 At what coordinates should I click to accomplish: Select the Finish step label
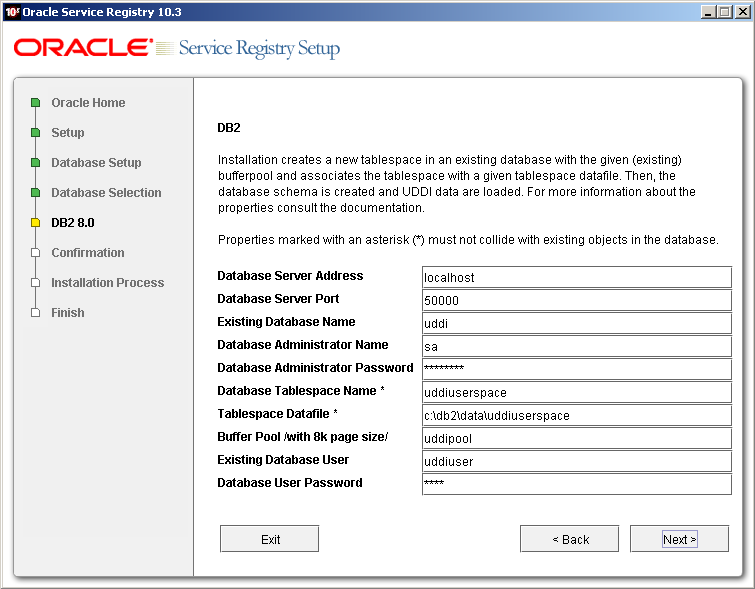coord(68,313)
